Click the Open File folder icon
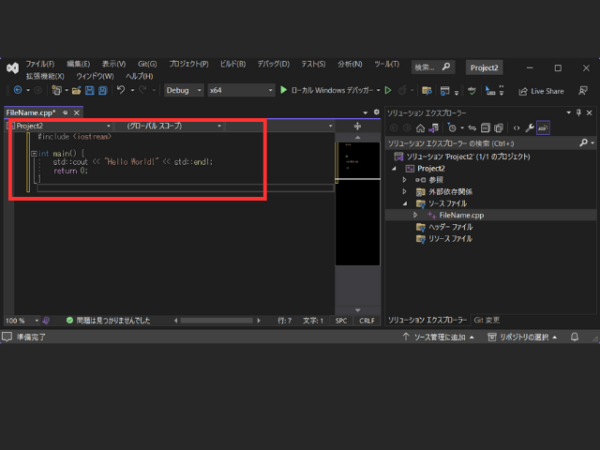 (76, 90)
